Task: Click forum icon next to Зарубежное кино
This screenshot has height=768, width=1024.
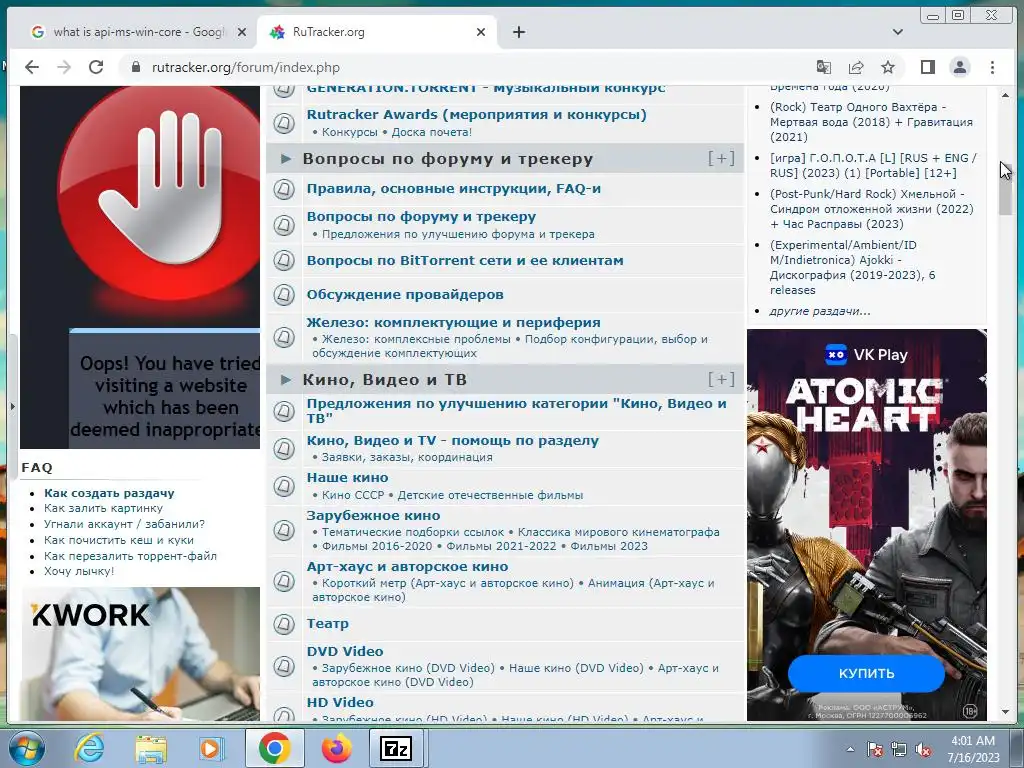Action: point(283,530)
